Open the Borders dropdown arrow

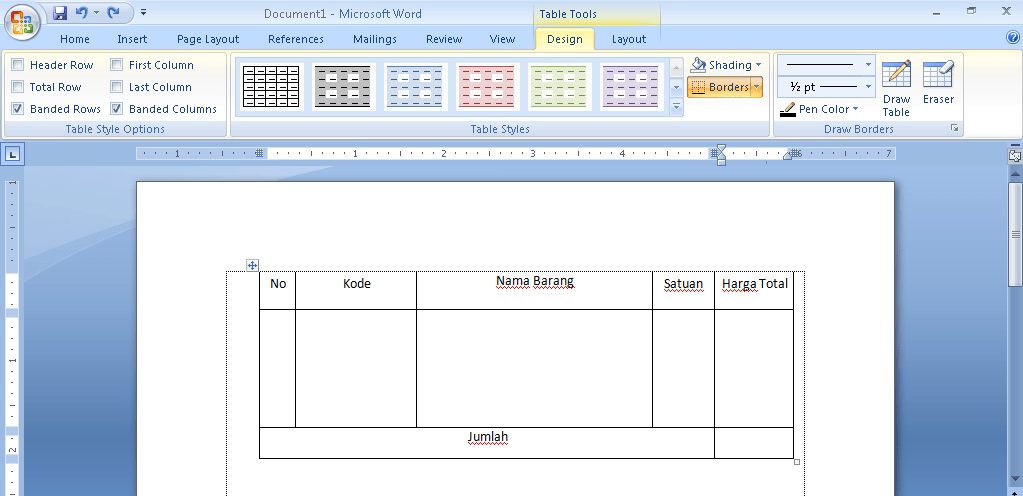pyautogui.click(x=757, y=87)
